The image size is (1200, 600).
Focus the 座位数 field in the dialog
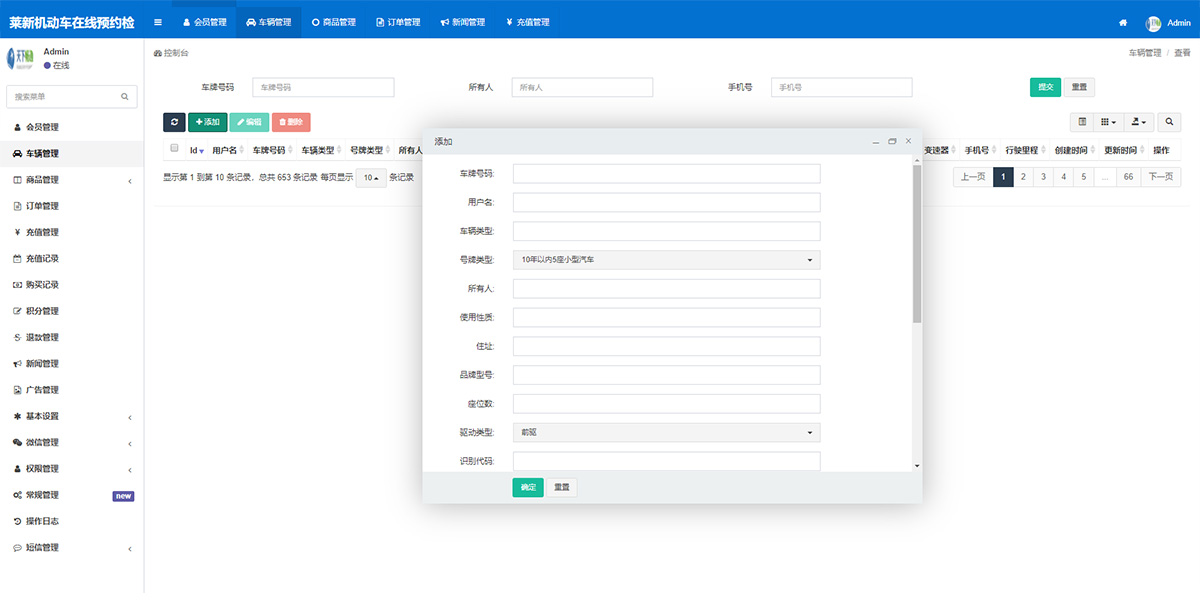pos(667,404)
